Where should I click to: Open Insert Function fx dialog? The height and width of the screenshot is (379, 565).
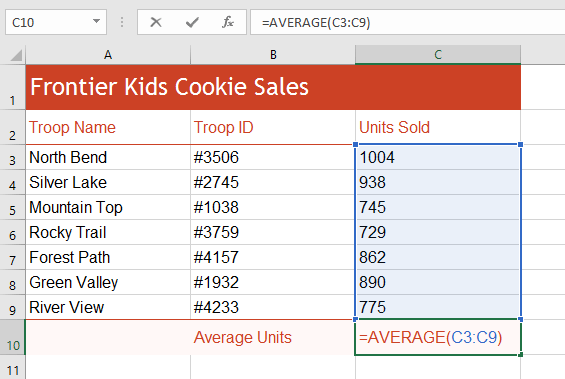228,22
